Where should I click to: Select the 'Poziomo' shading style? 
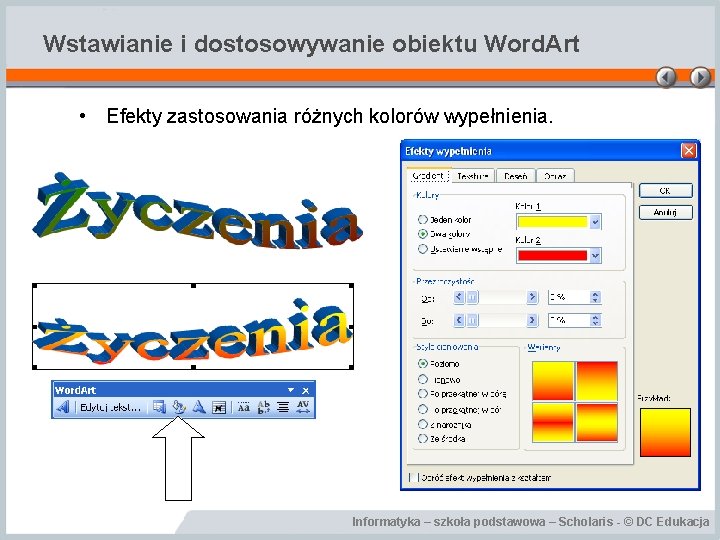pyautogui.click(x=422, y=364)
